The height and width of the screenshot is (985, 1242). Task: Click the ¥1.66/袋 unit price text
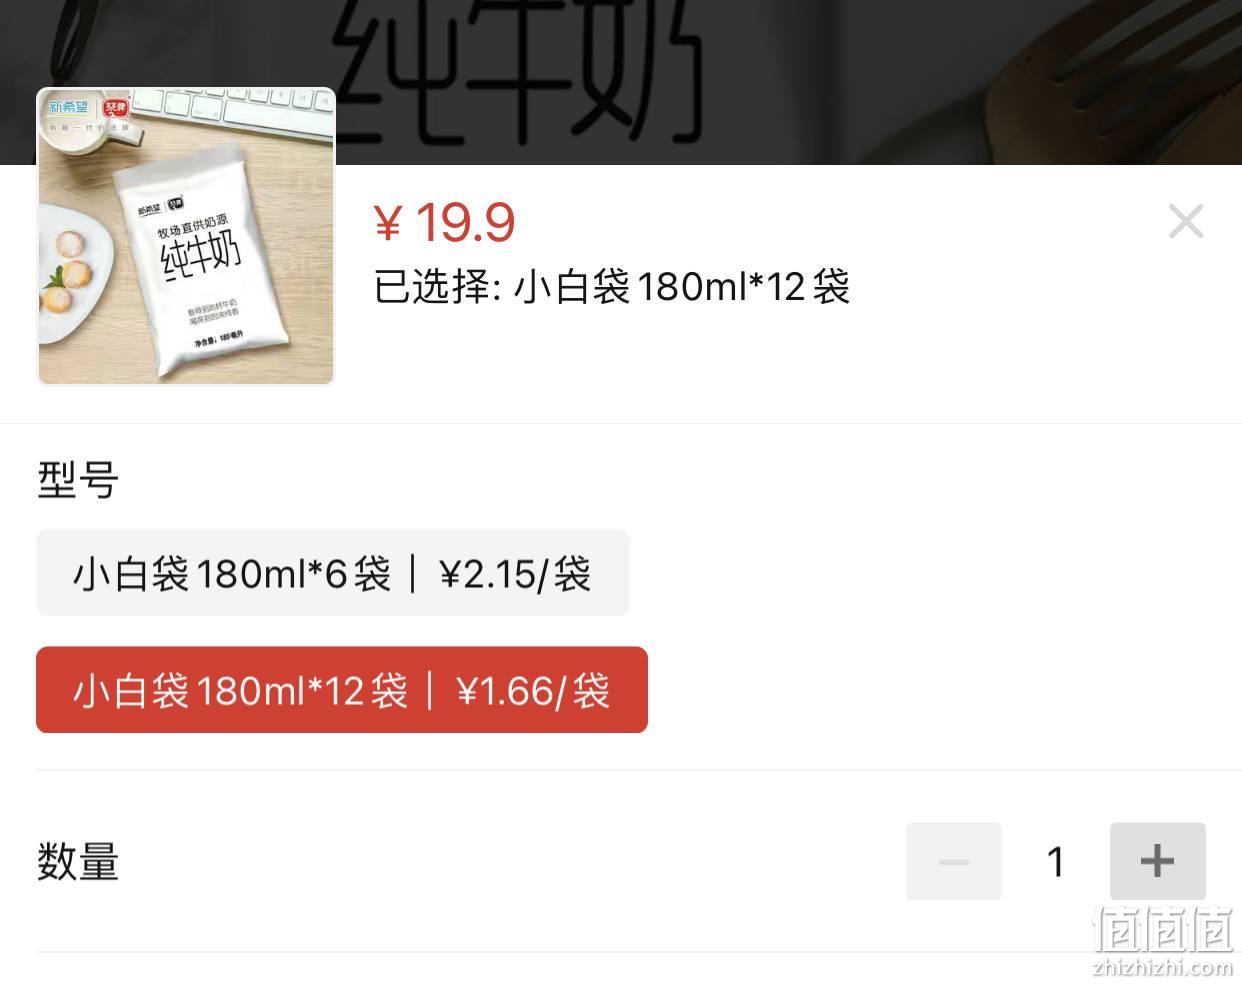pos(533,691)
